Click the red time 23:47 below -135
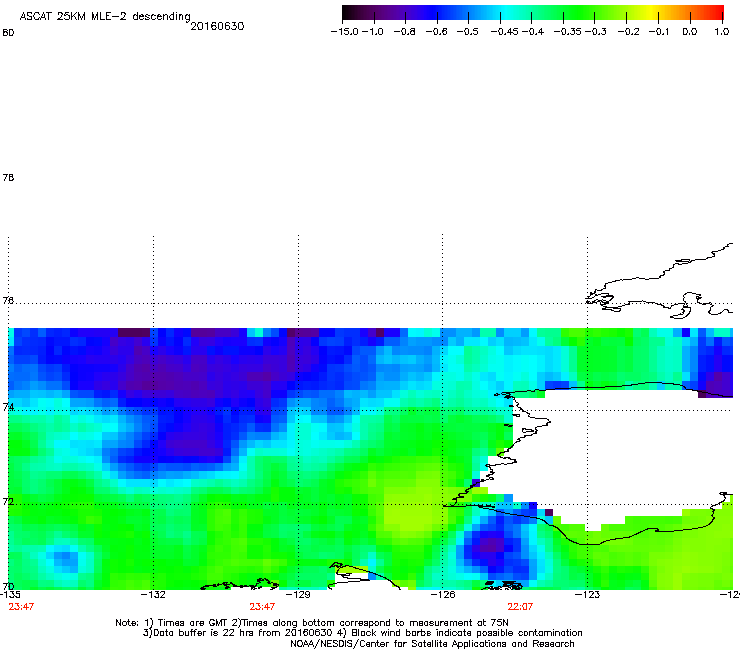Image resolution: width=740 pixels, height=650 pixels. pyautogui.click(x=21, y=607)
